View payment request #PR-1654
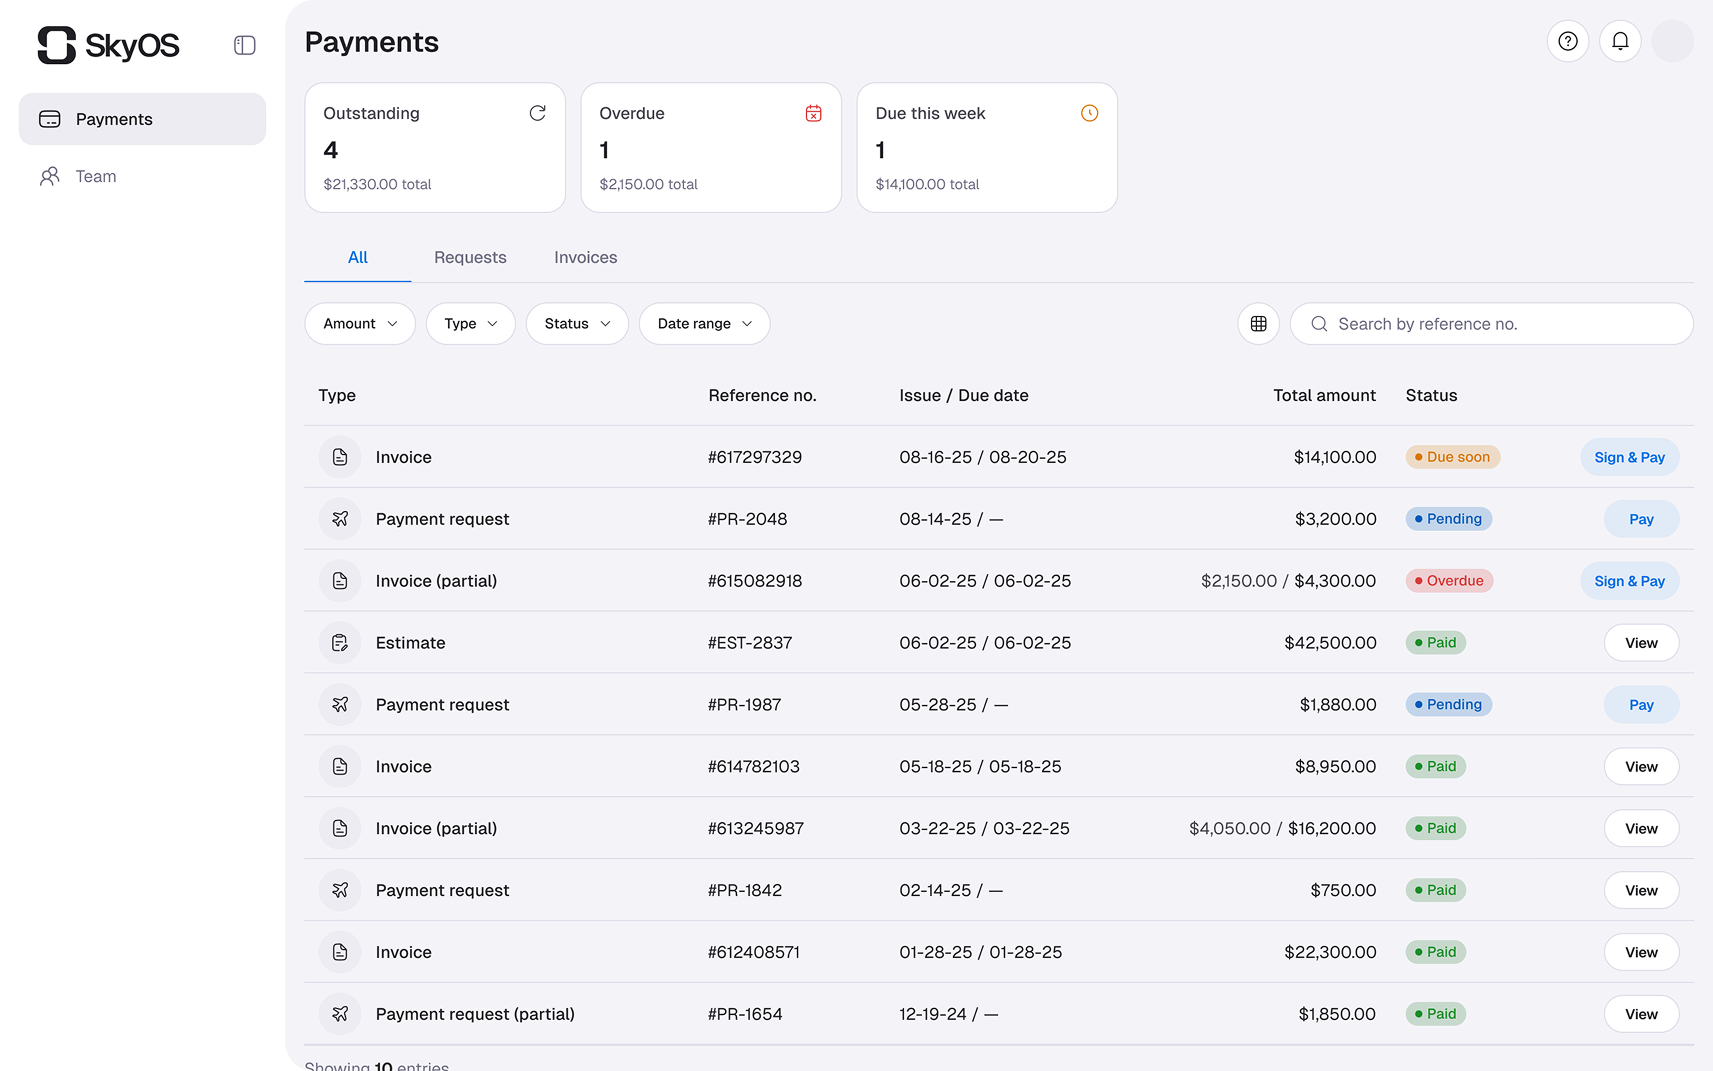The image size is (1713, 1071). click(1641, 1014)
